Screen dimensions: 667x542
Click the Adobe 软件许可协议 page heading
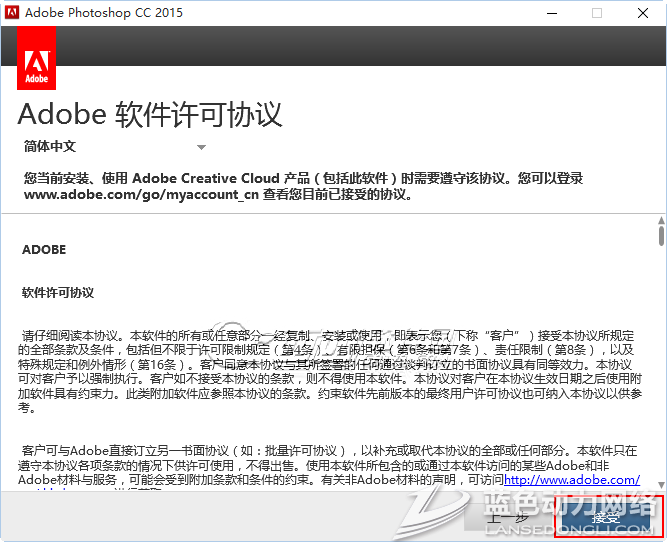[x=150, y=114]
